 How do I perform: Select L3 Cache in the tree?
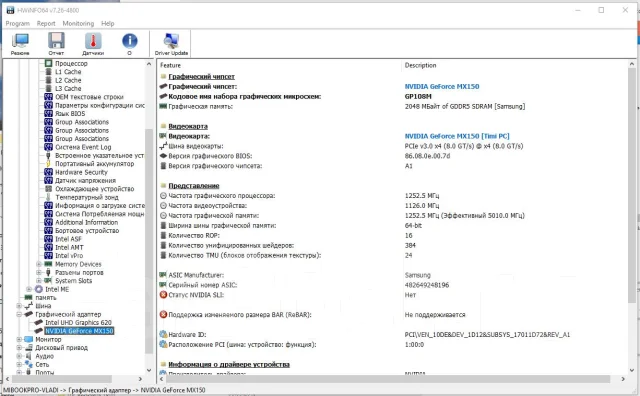pos(68,89)
